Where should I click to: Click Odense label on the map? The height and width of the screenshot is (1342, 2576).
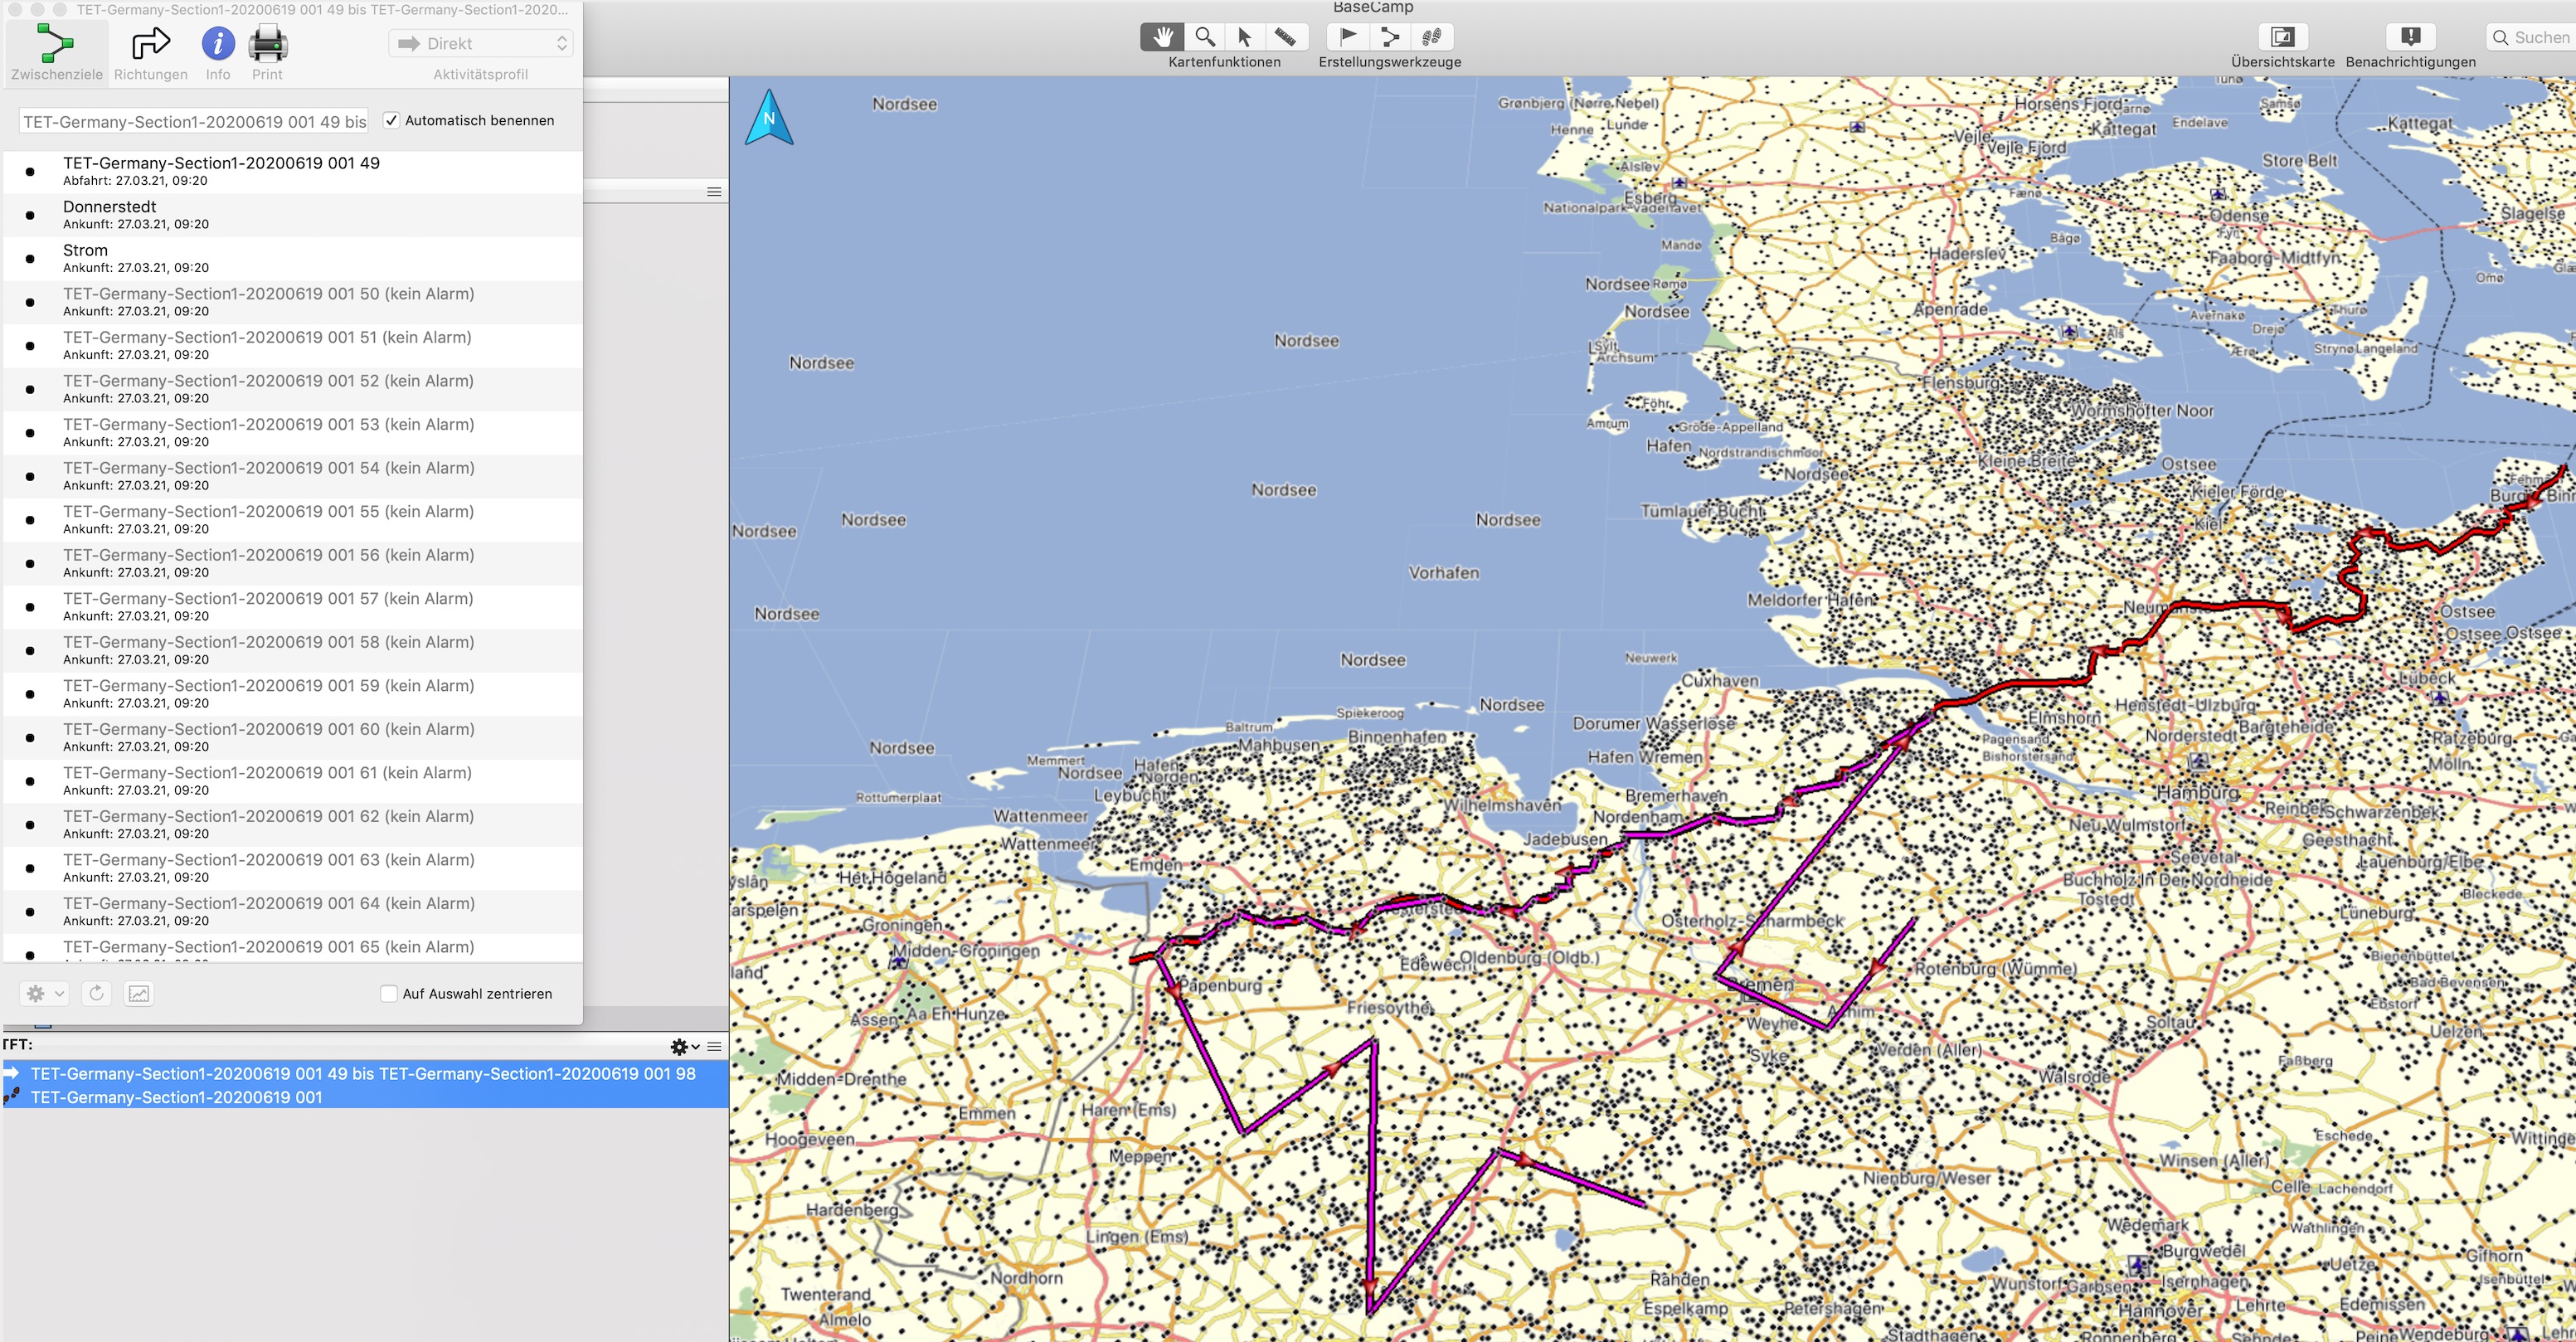tap(2239, 215)
